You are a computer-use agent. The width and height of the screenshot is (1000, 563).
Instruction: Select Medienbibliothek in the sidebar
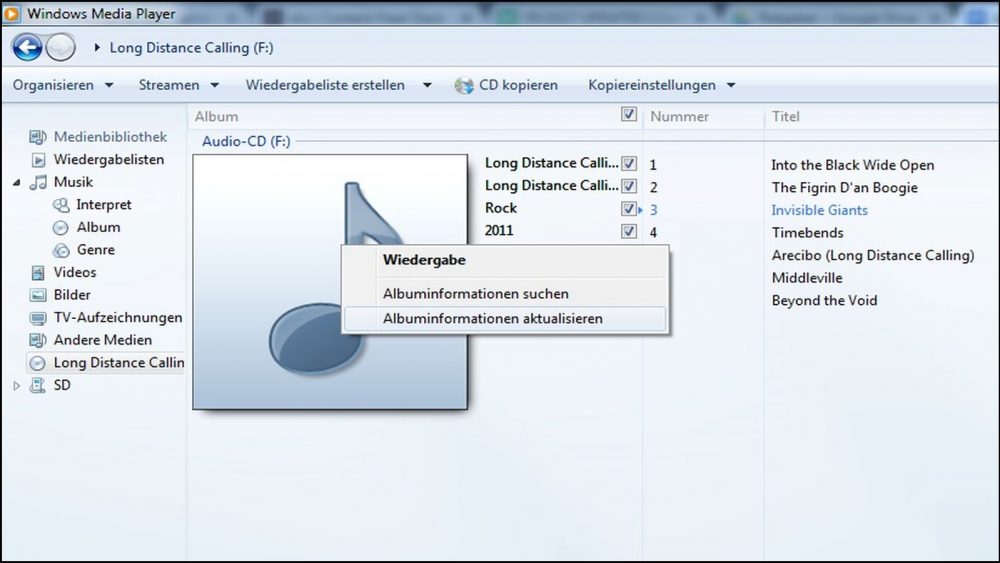coord(110,136)
